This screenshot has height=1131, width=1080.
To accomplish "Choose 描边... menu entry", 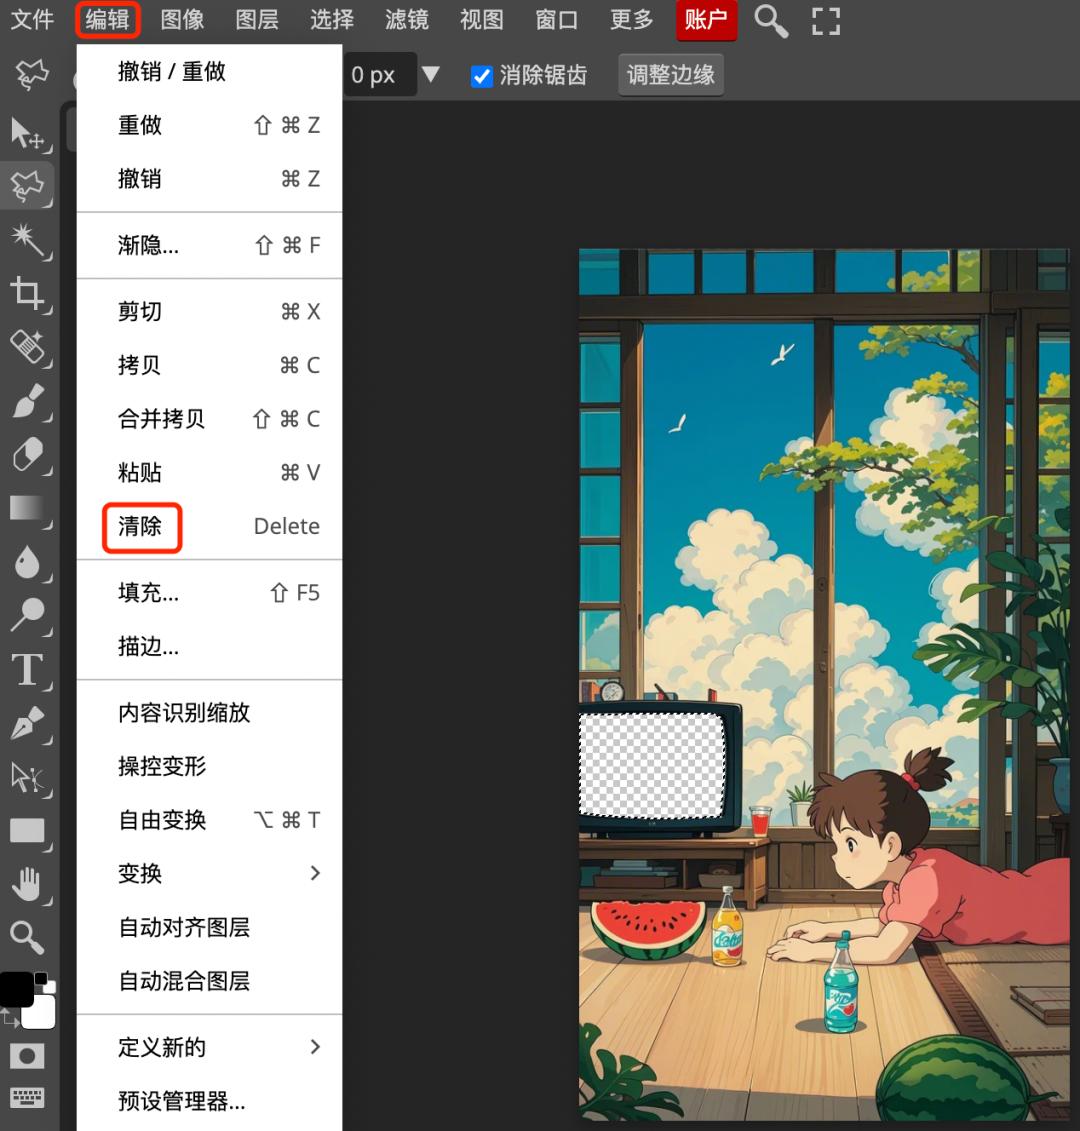I will 209,646.
